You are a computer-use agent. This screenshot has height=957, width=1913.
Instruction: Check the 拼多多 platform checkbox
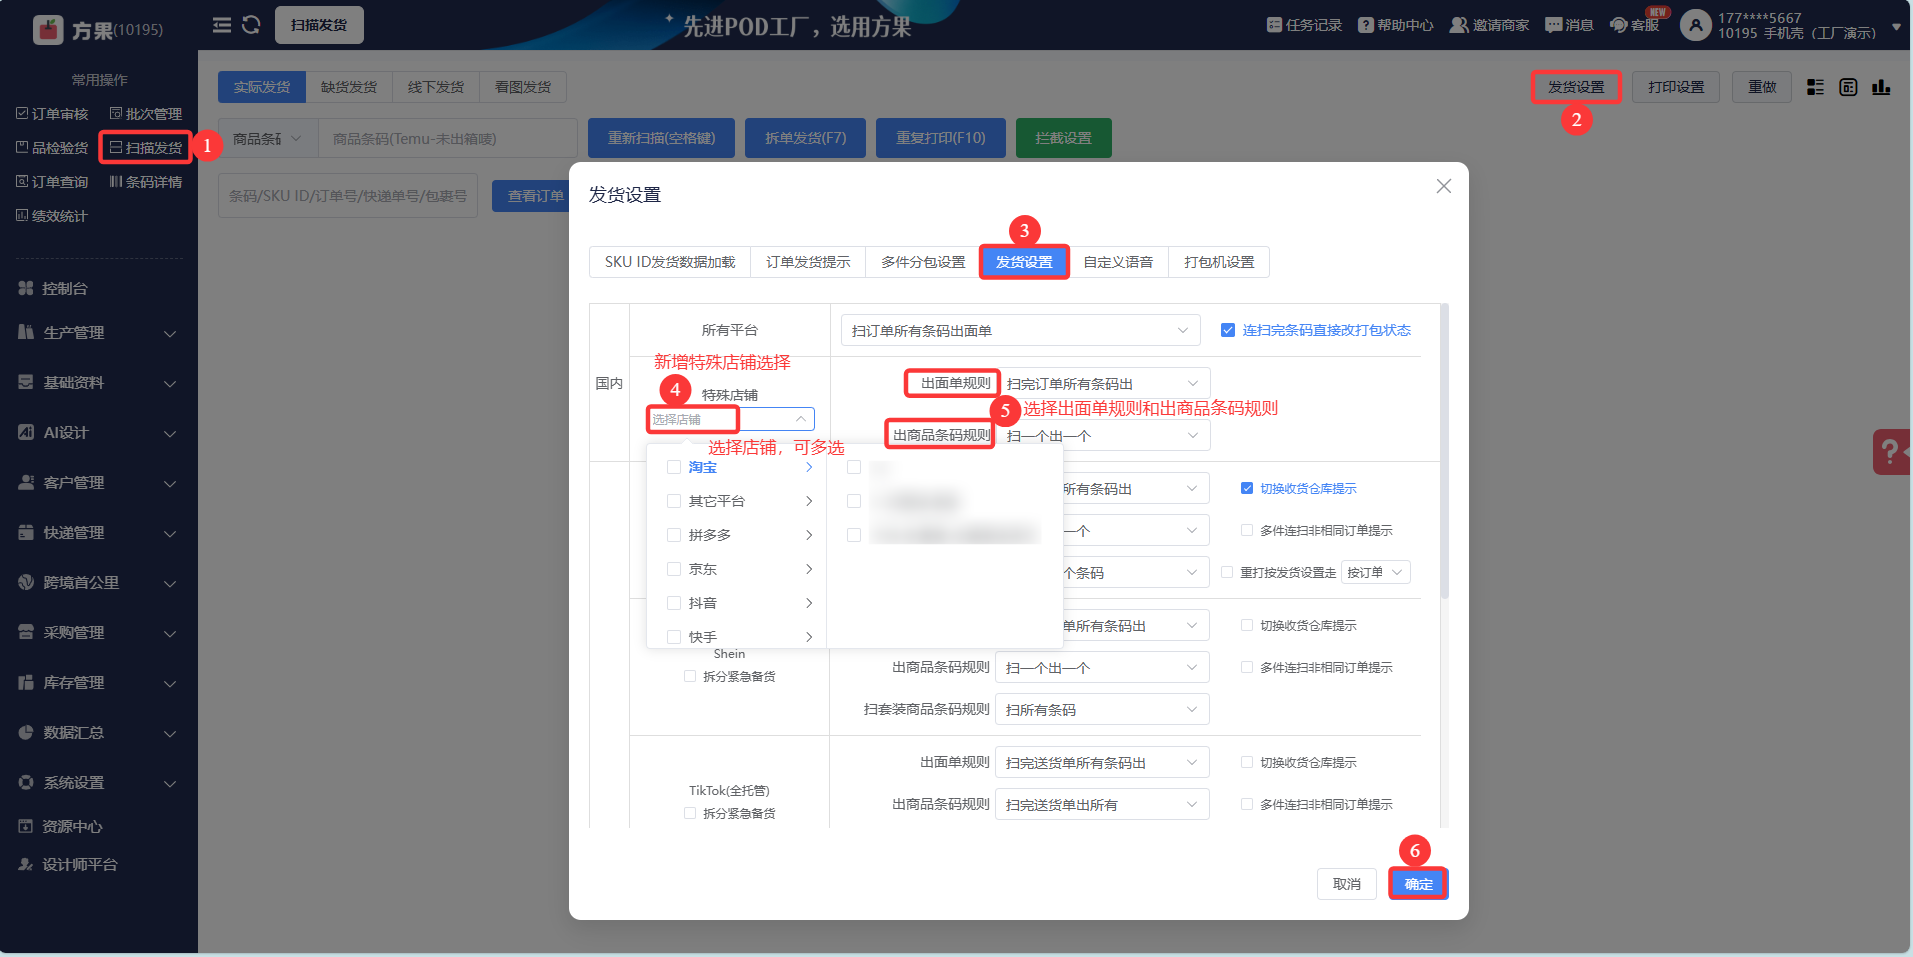click(x=674, y=535)
